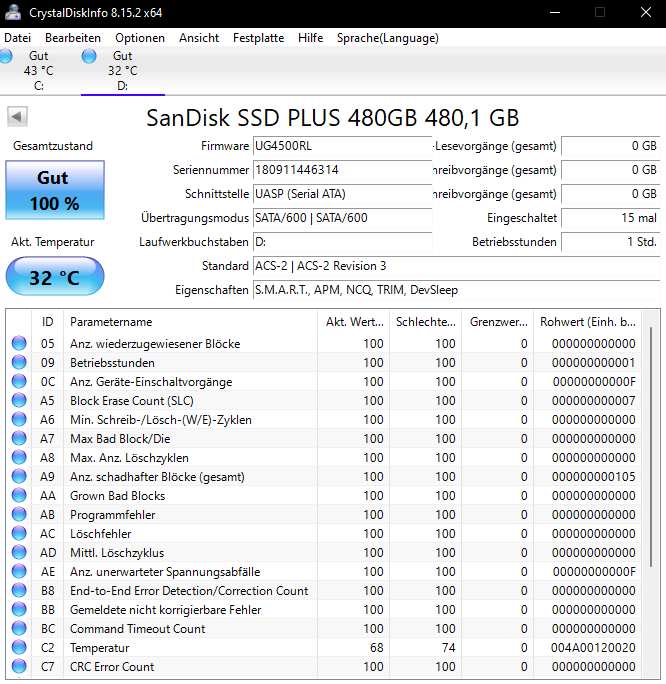
Task: Click raw value 000000000105 in row A9
Action: pyautogui.click(x=594, y=476)
